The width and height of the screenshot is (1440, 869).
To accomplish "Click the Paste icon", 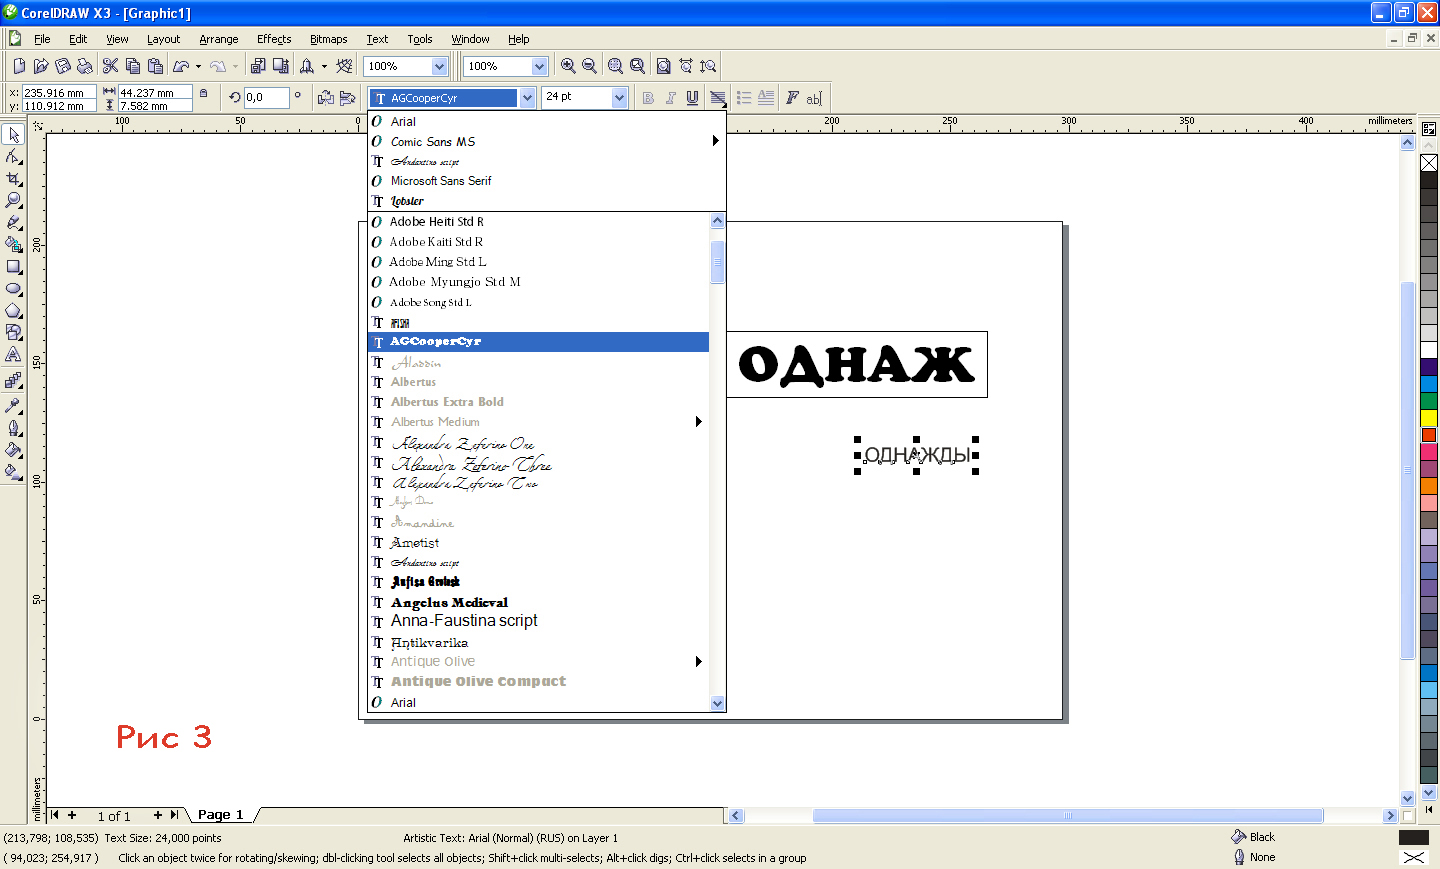I will [x=155, y=66].
